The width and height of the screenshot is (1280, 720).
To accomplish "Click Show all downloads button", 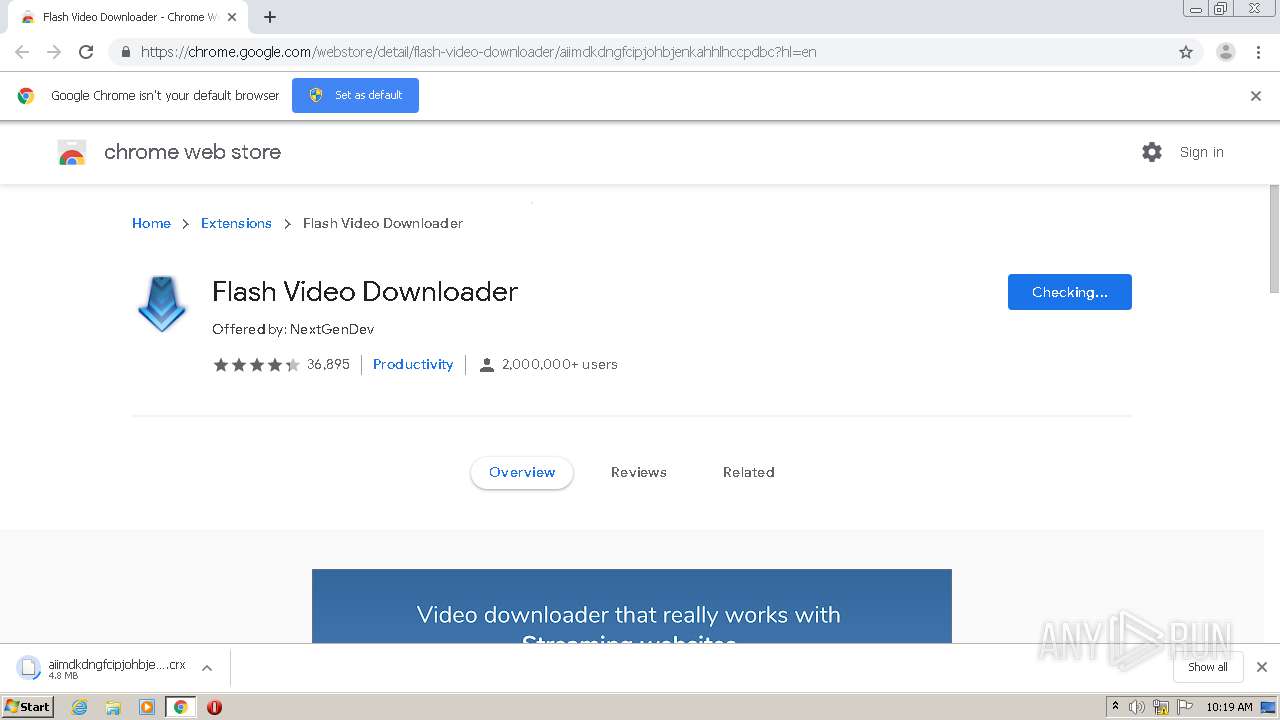I will click(x=1207, y=667).
